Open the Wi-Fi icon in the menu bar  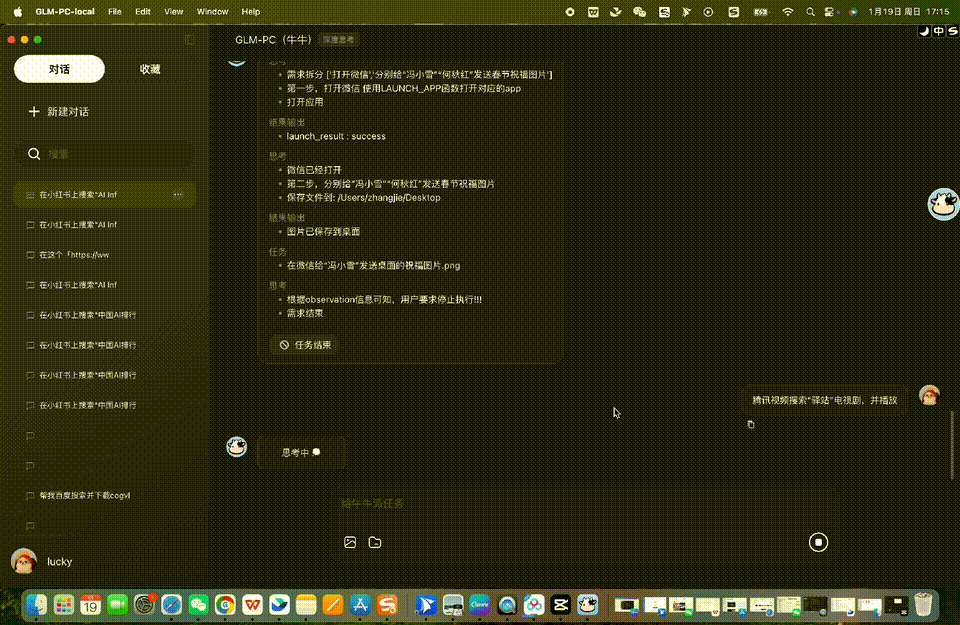788,12
